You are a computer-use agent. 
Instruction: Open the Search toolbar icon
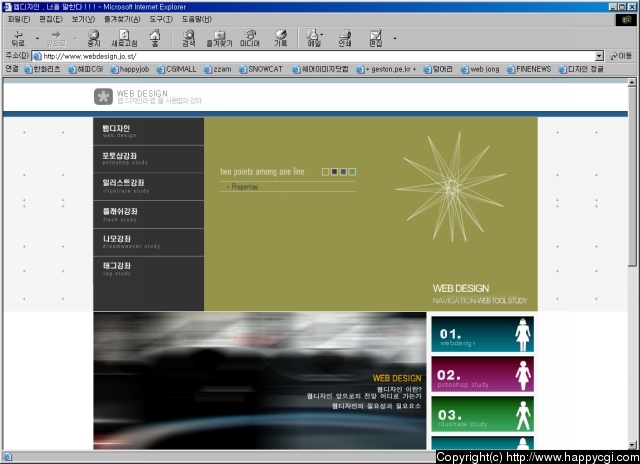pos(189,38)
